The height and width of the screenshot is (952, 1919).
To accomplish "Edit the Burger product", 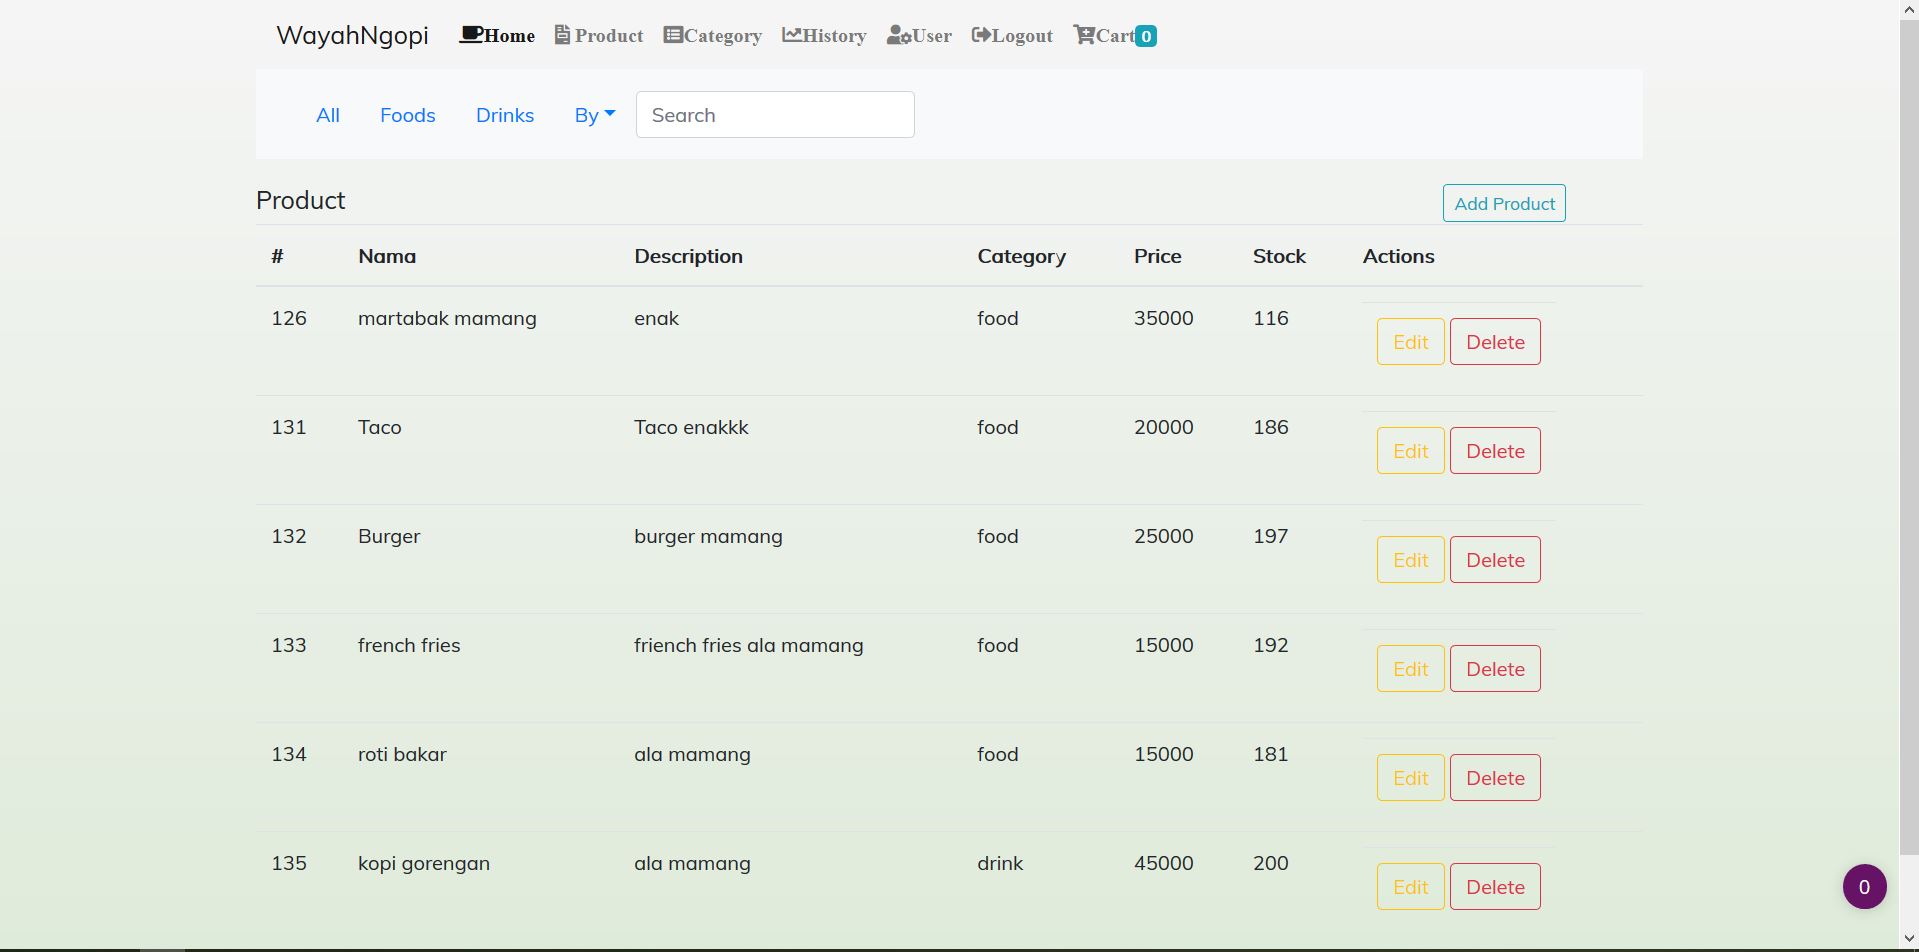I will (x=1410, y=560).
